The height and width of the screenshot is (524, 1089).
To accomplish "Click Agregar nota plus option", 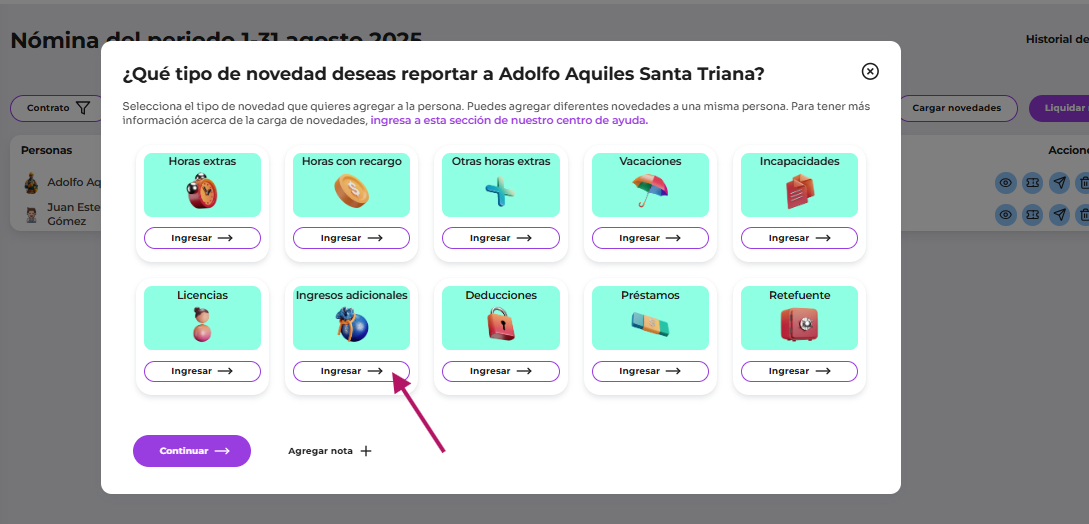I will [x=330, y=451].
